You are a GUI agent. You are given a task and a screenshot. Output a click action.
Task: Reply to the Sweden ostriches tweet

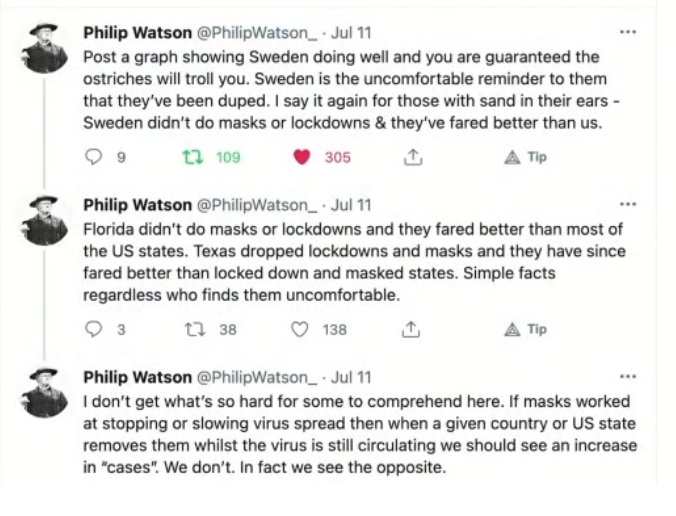[x=96, y=157]
